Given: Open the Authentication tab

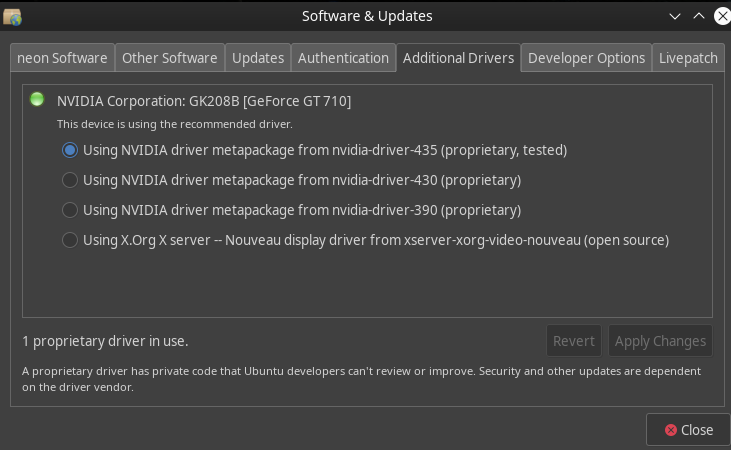Looking at the screenshot, I should coord(343,58).
